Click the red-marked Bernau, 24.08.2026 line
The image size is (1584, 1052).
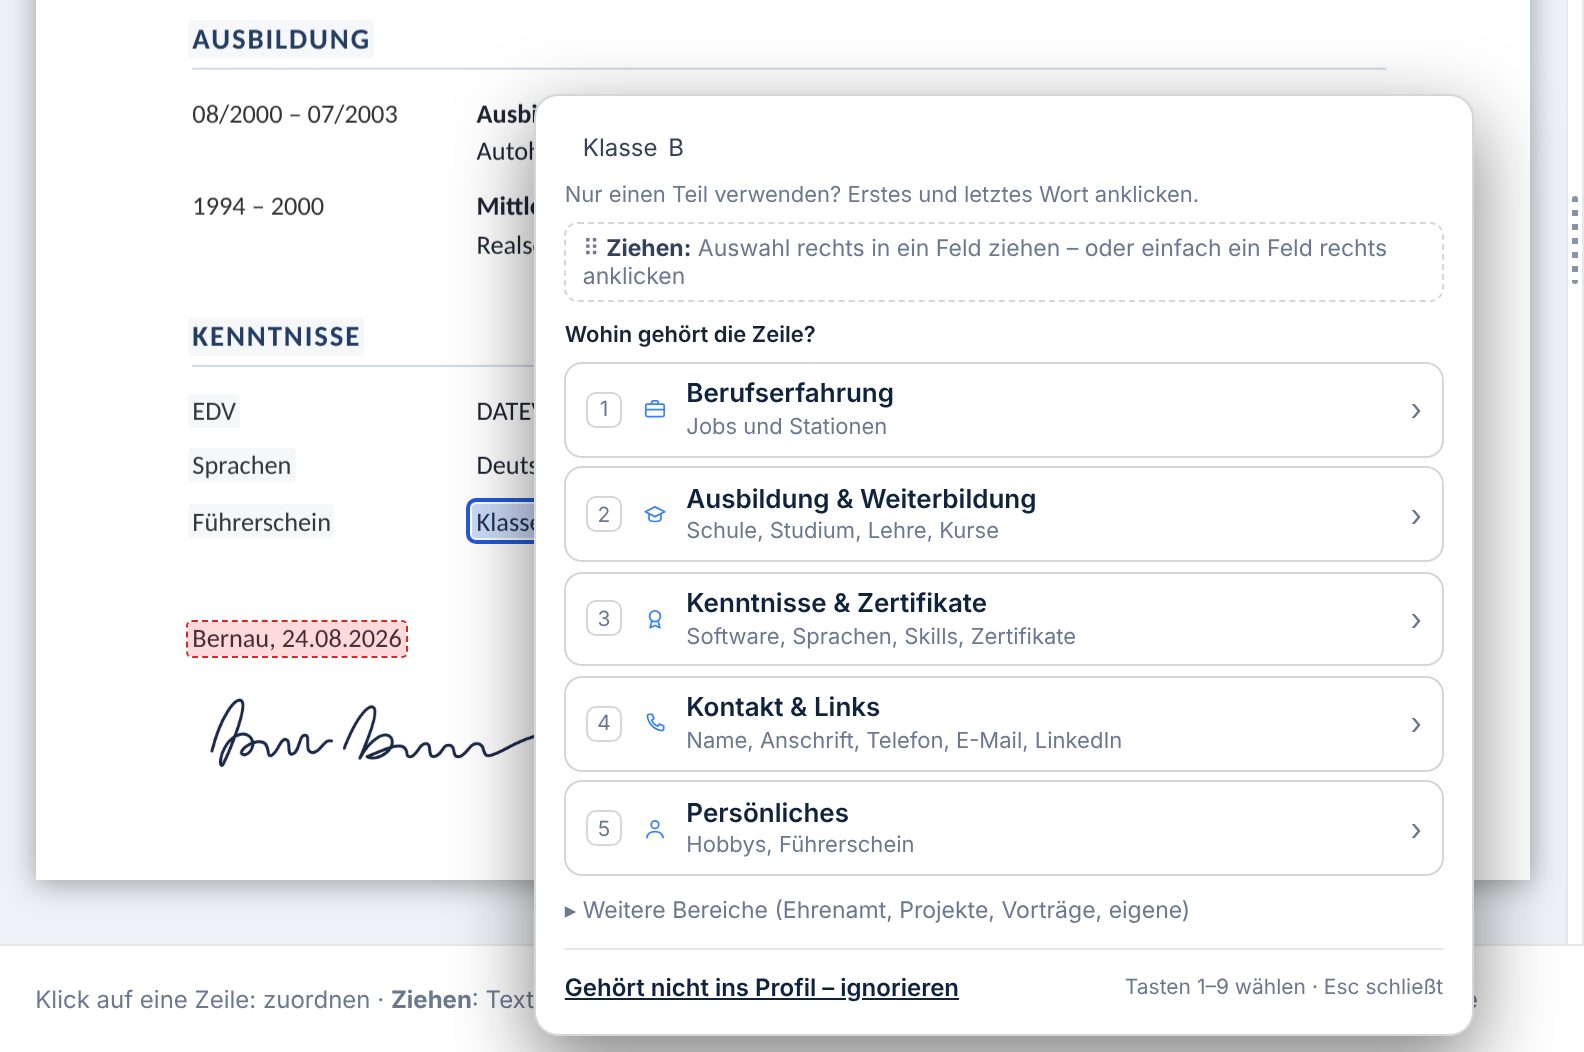(297, 639)
